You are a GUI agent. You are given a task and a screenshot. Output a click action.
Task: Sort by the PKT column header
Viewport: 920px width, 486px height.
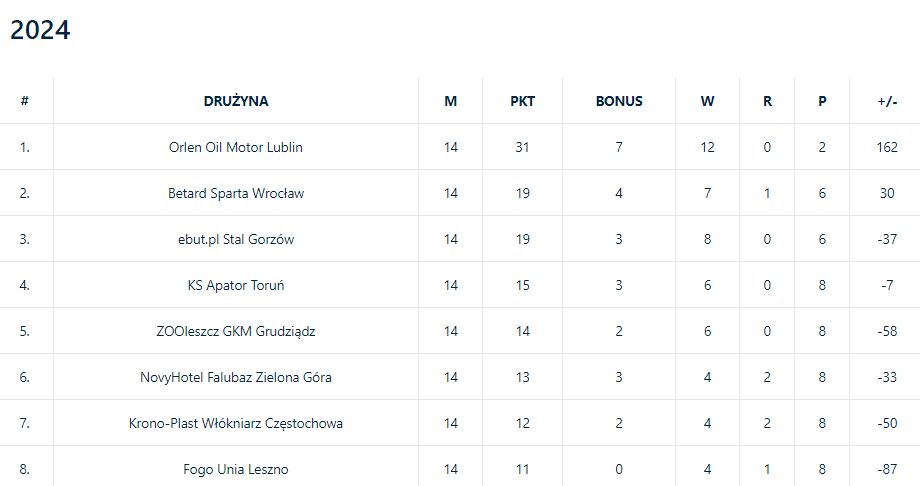point(522,101)
